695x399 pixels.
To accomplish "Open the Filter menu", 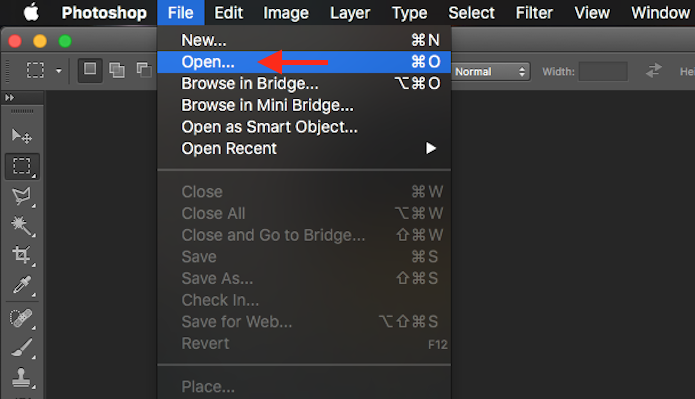I will tap(534, 13).
